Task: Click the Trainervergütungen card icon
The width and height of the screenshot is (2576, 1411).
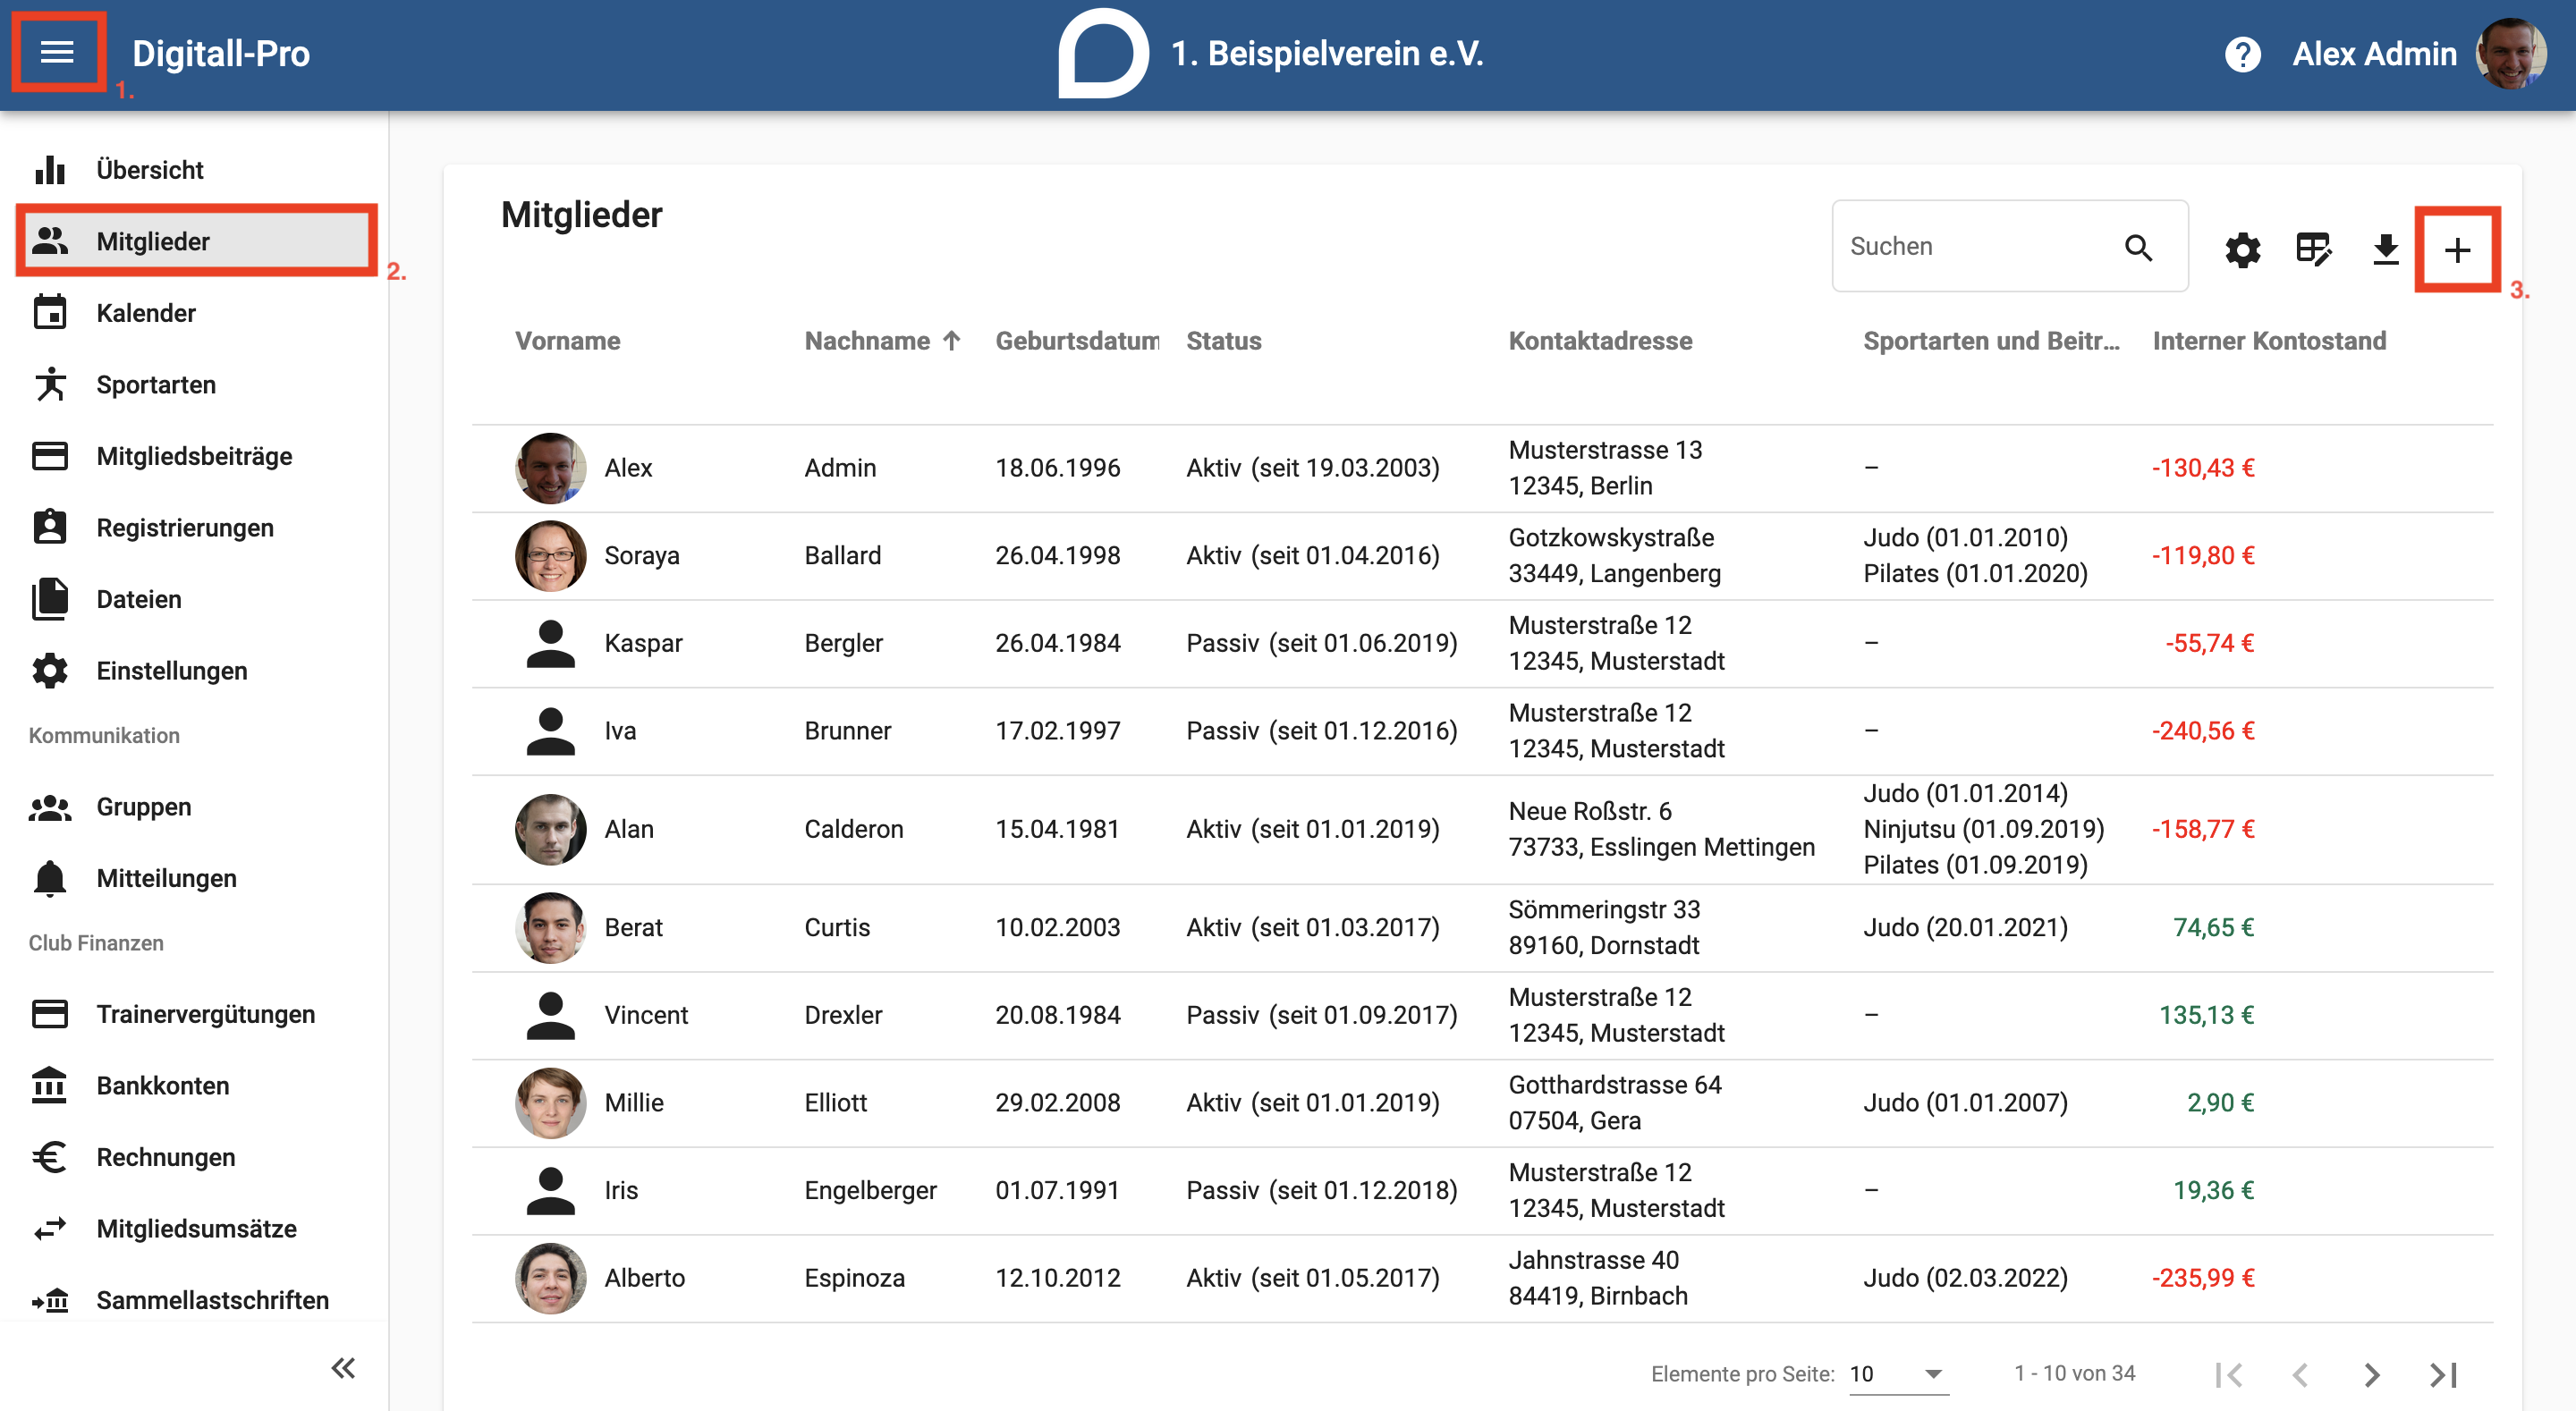Action: [x=50, y=1014]
